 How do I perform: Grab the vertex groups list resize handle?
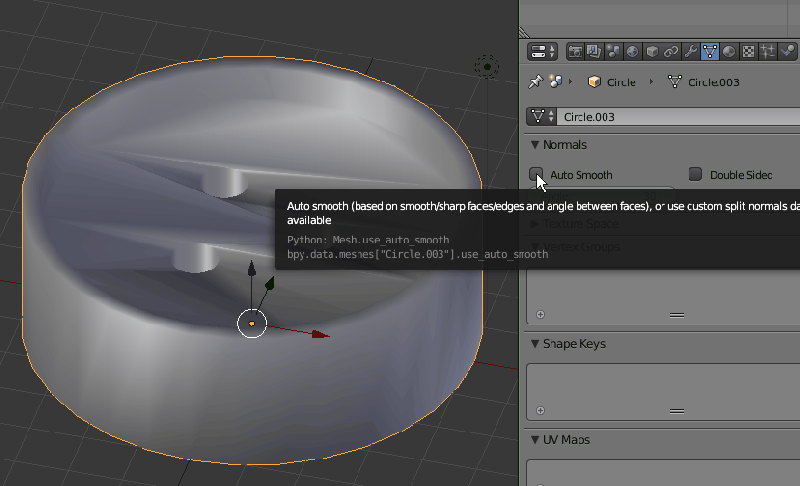click(677, 315)
